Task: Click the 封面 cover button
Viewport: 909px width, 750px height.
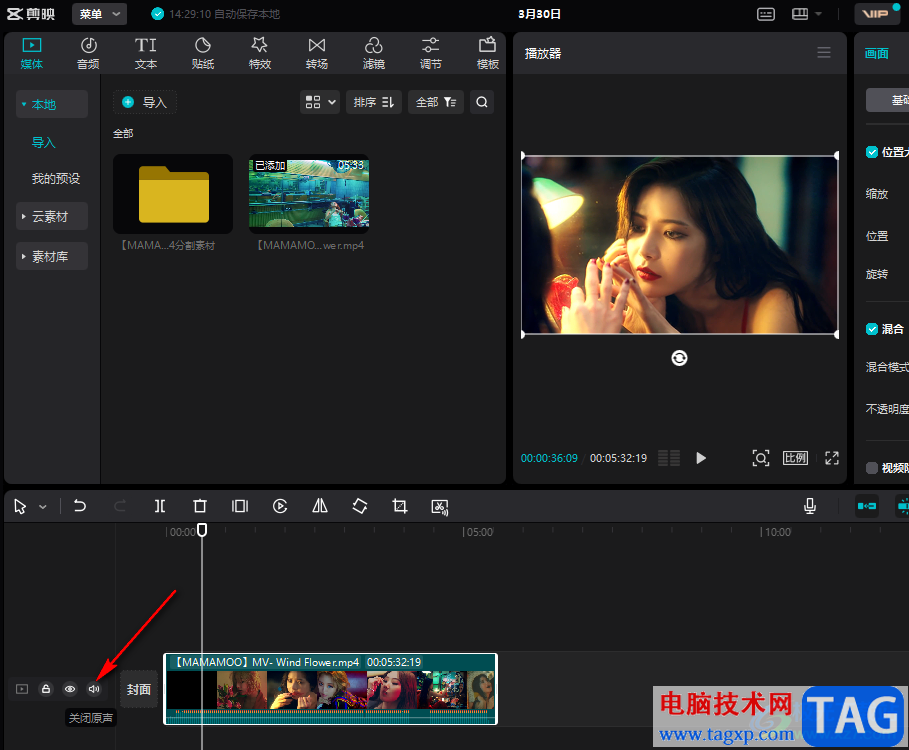Action: 138,689
